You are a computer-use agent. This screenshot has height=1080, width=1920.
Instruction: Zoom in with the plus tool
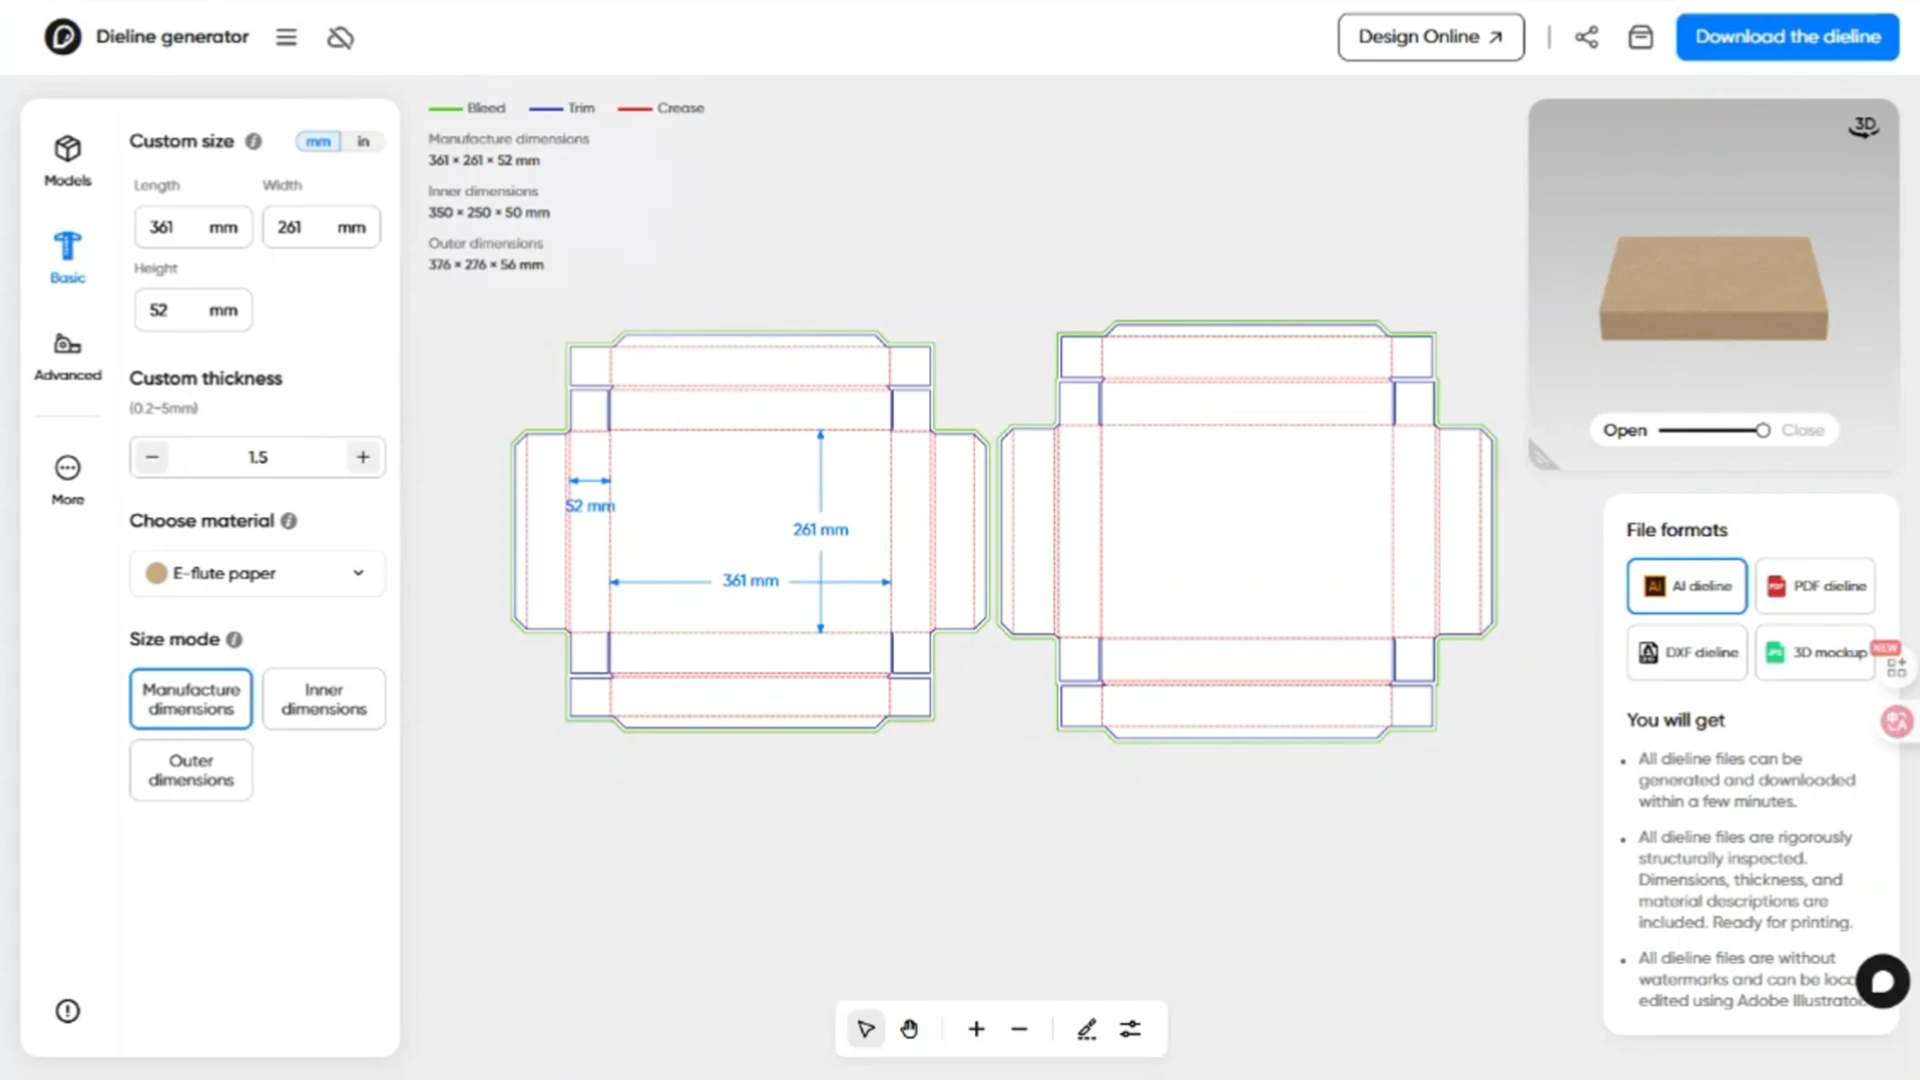[976, 1029]
